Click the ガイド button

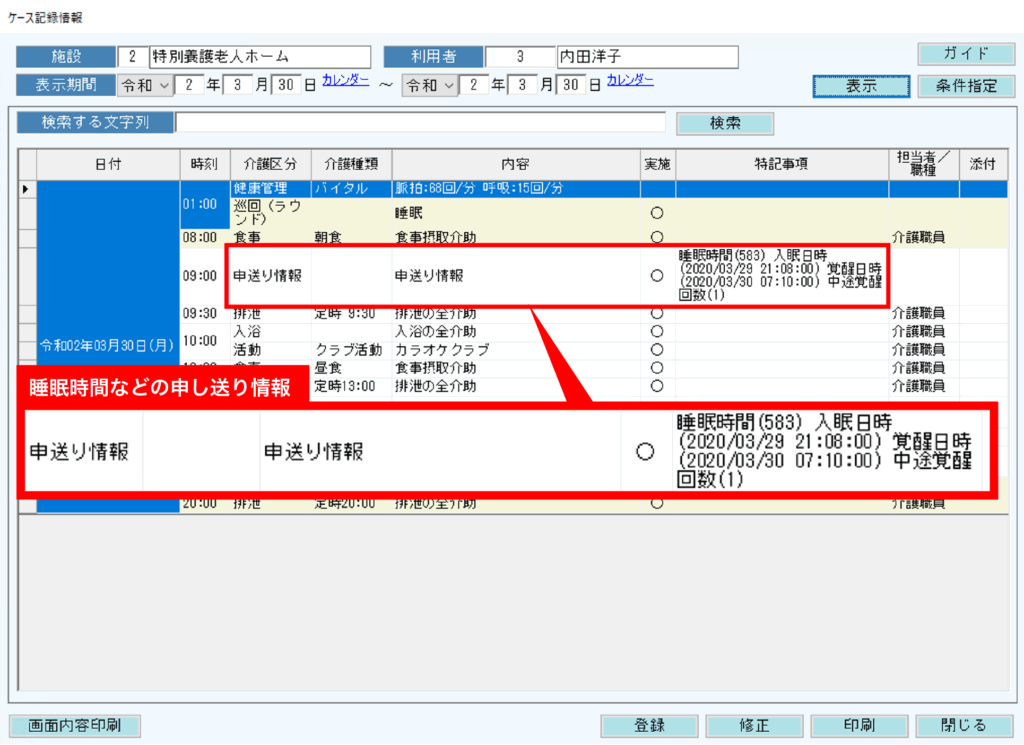coord(966,54)
